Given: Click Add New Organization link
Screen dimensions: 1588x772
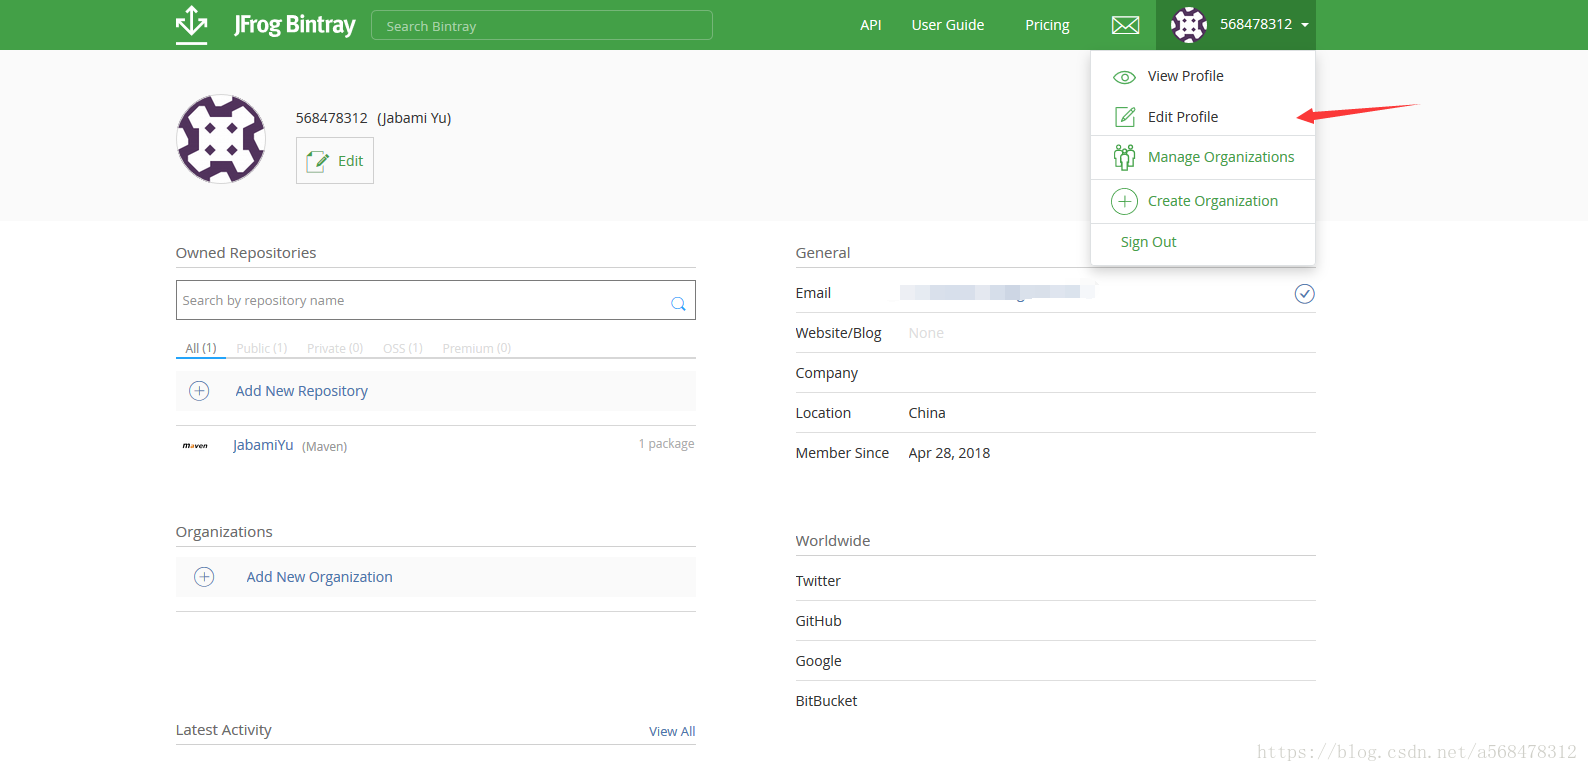Looking at the screenshot, I should point(319,577).
